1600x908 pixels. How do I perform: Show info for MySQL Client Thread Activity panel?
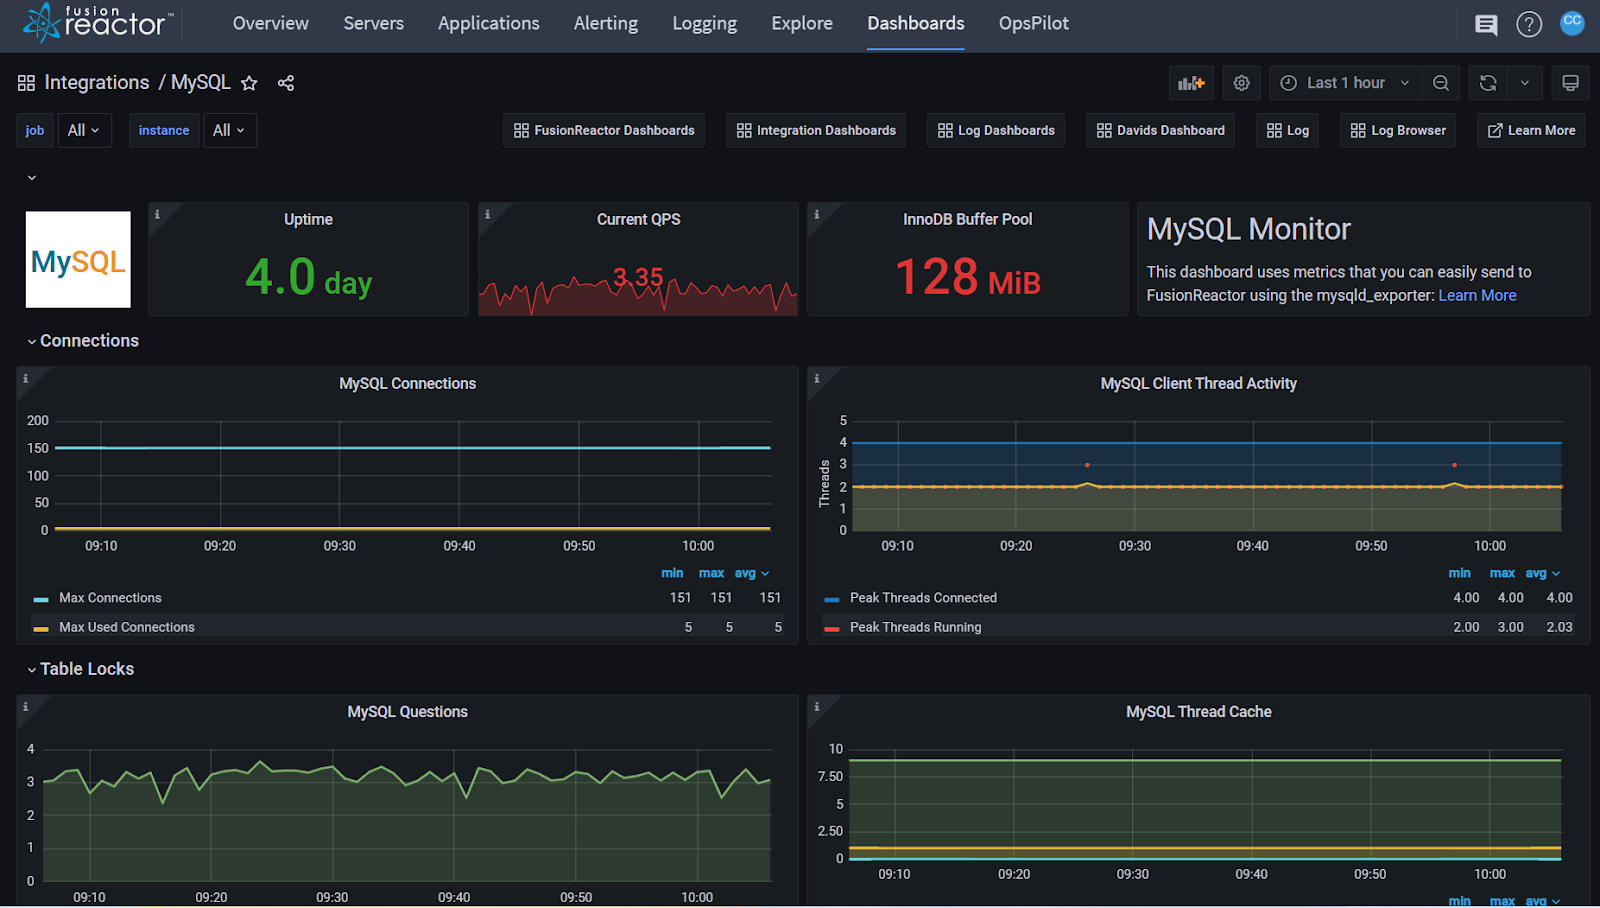coord(816,378)
